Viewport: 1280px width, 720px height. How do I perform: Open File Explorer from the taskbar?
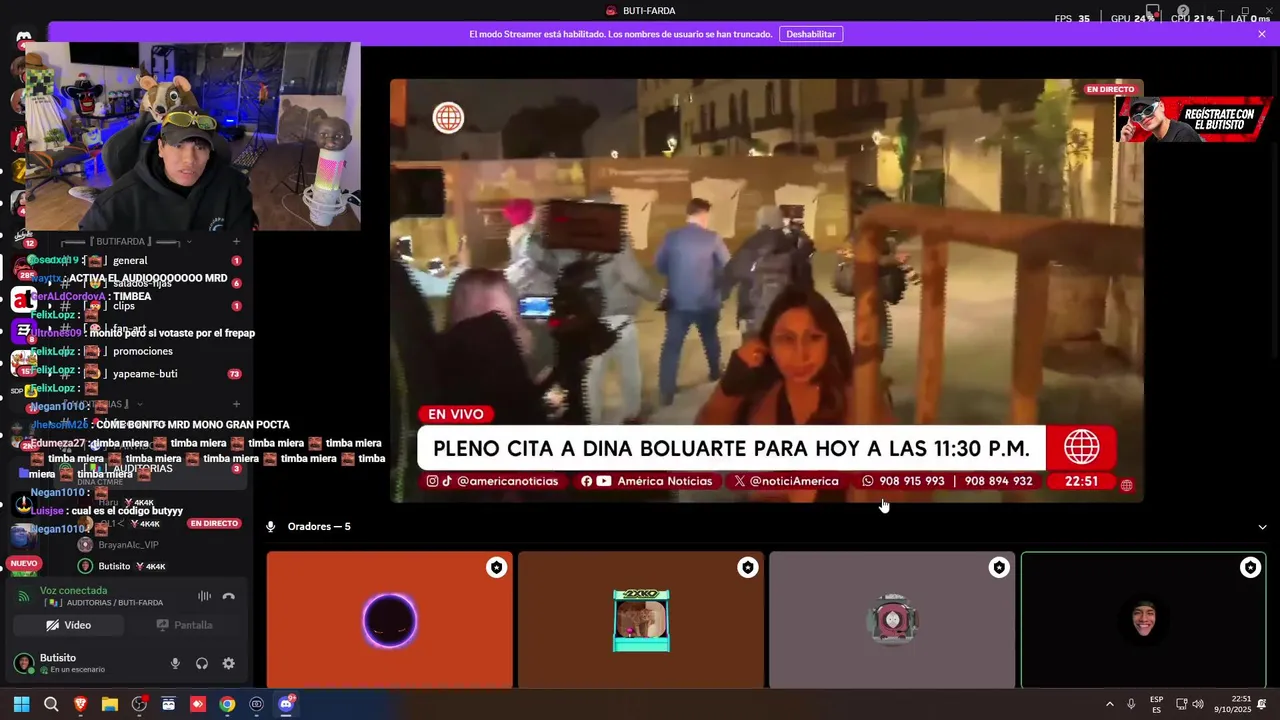(110, 704)
